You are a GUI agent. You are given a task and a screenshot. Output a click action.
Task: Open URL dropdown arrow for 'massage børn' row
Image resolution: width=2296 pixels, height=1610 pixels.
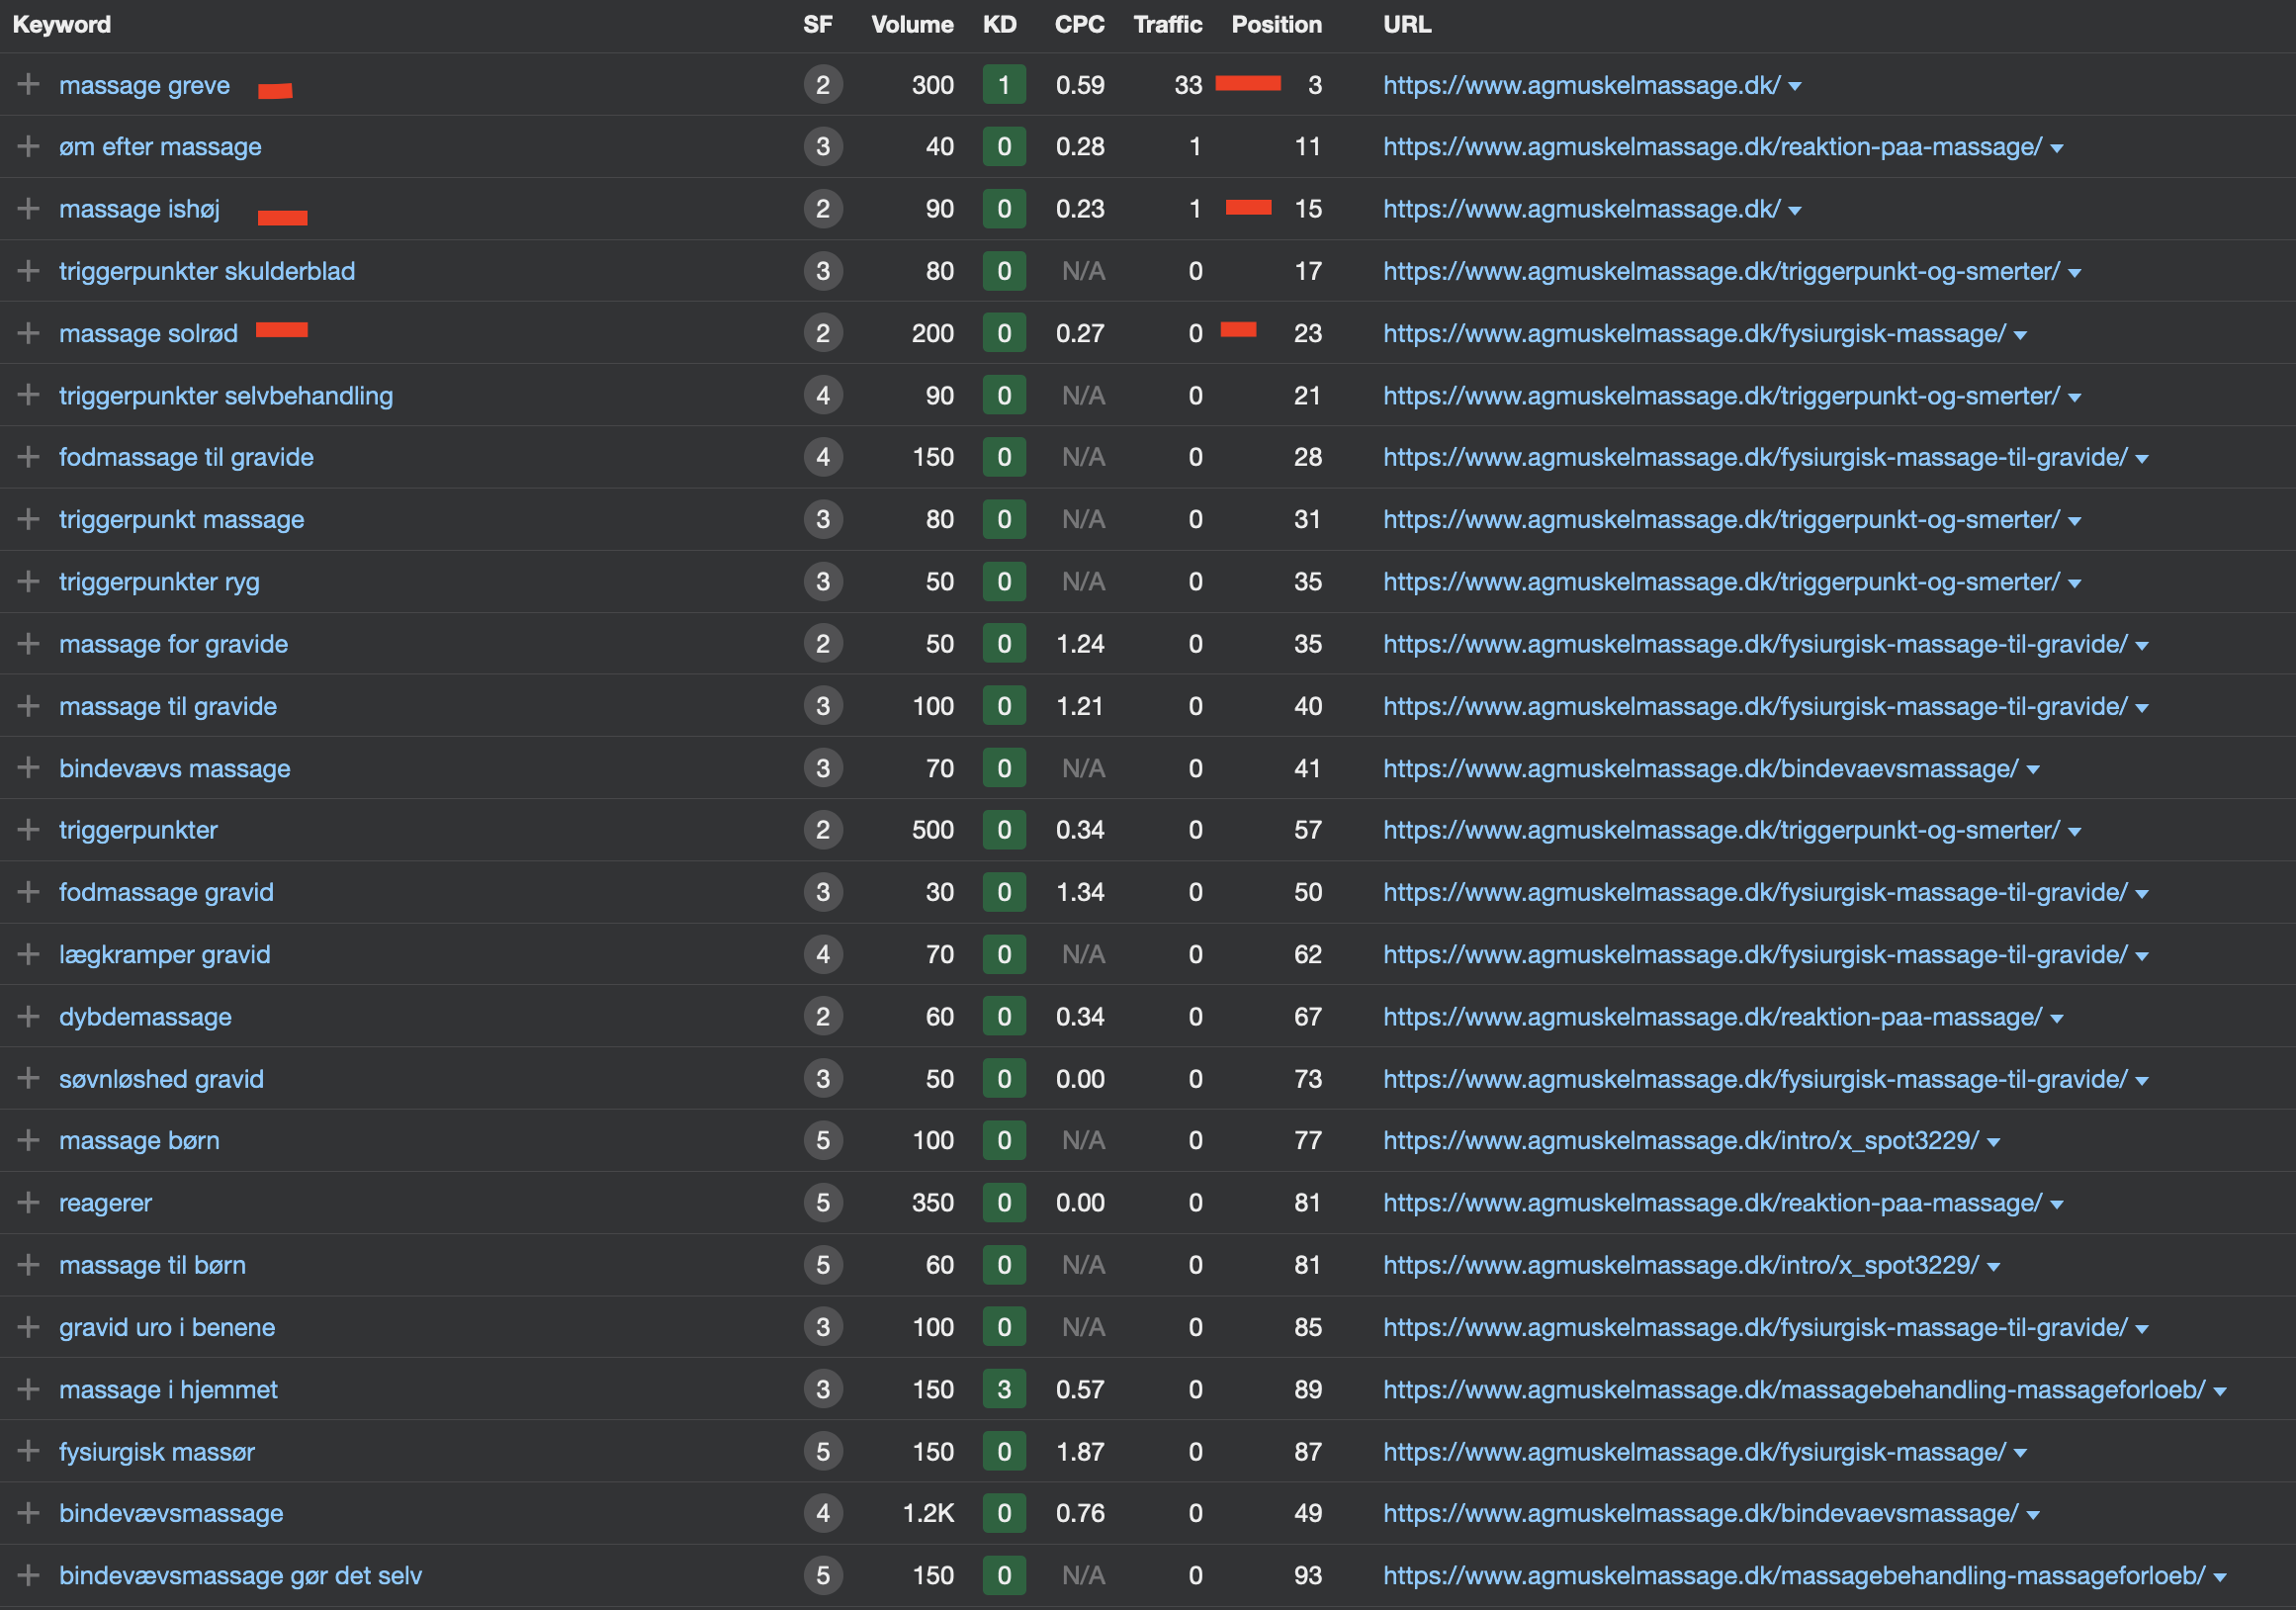point(1994,1142)
